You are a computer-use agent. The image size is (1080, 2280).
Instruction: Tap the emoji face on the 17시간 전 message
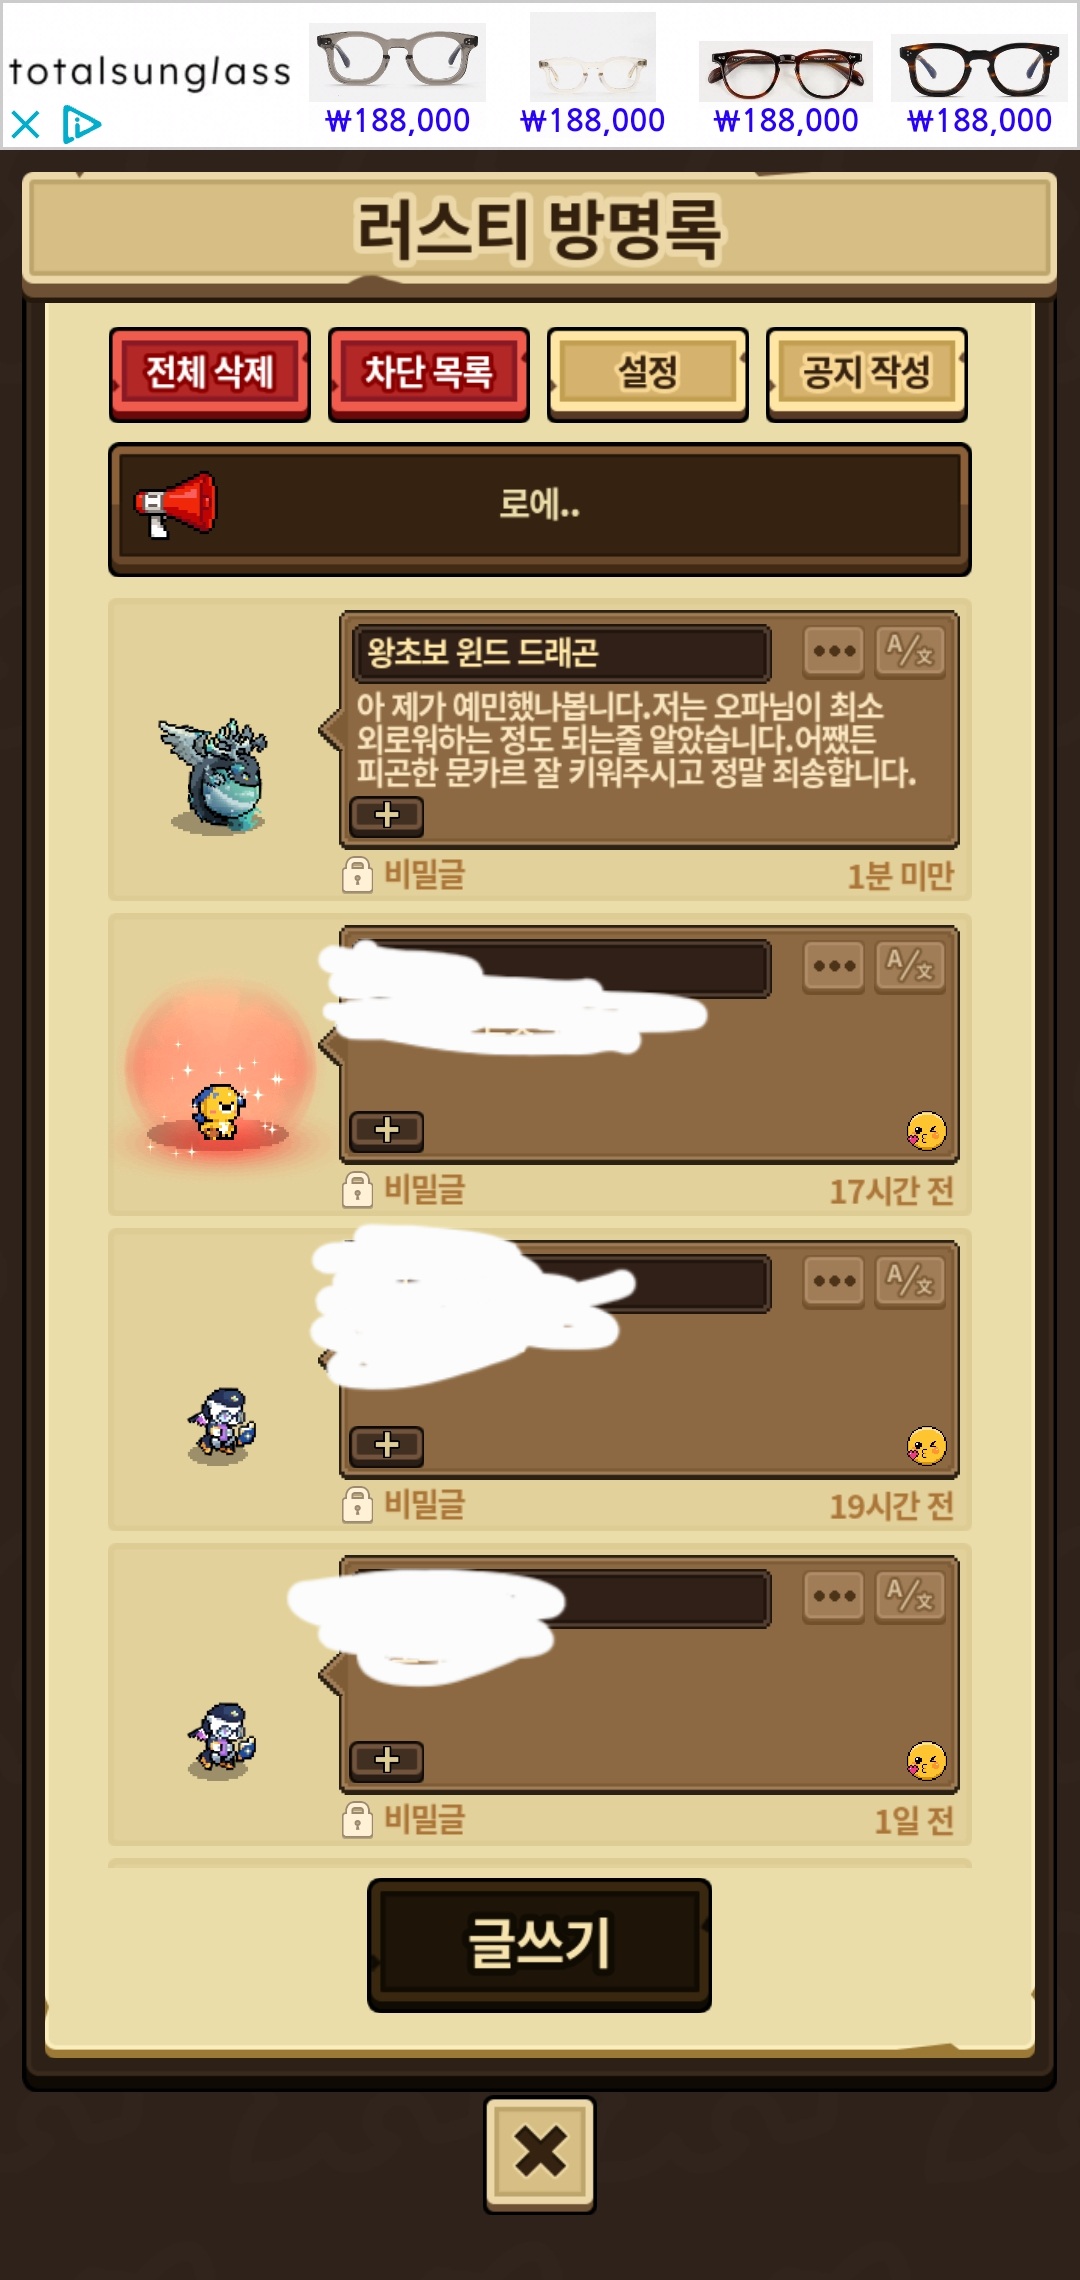[926, 1131]
